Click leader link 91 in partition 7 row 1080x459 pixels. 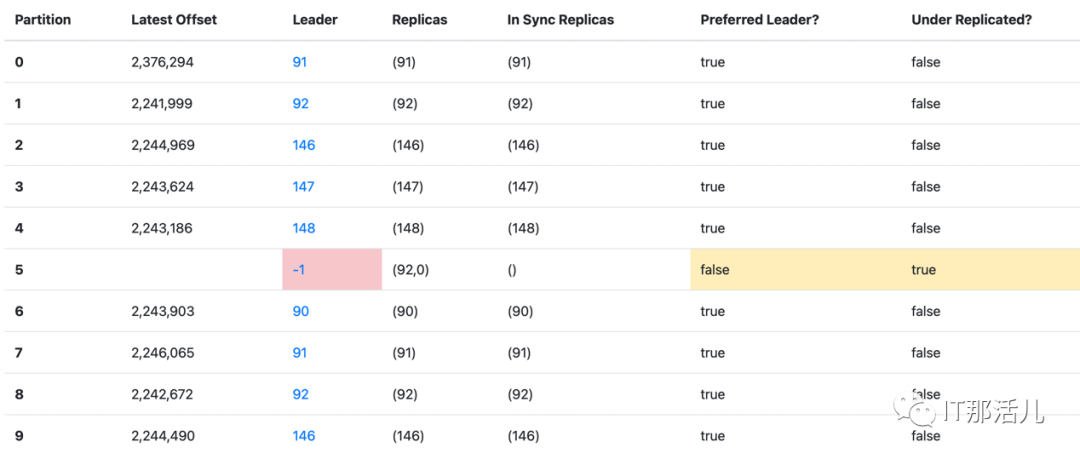coord(300,353)
